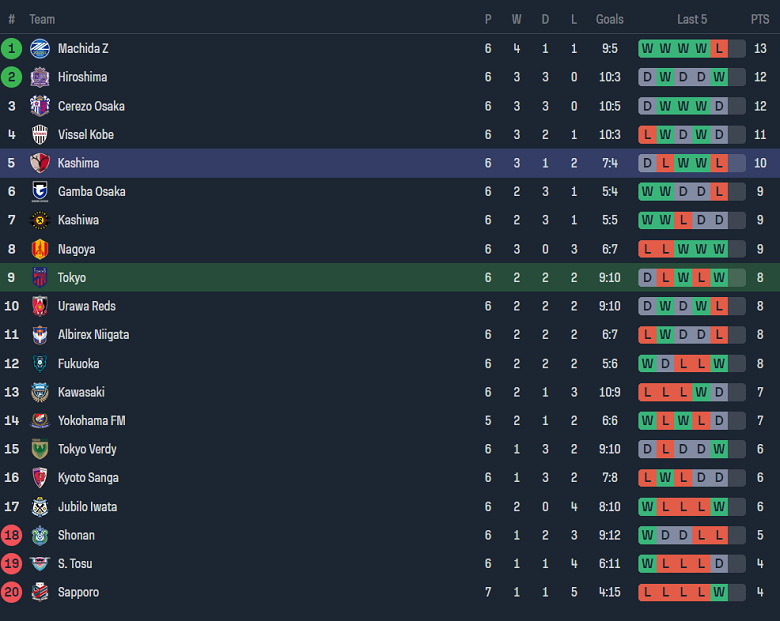
Task: Open the Tokyo team page link
Action: click(x=72, y=278)
